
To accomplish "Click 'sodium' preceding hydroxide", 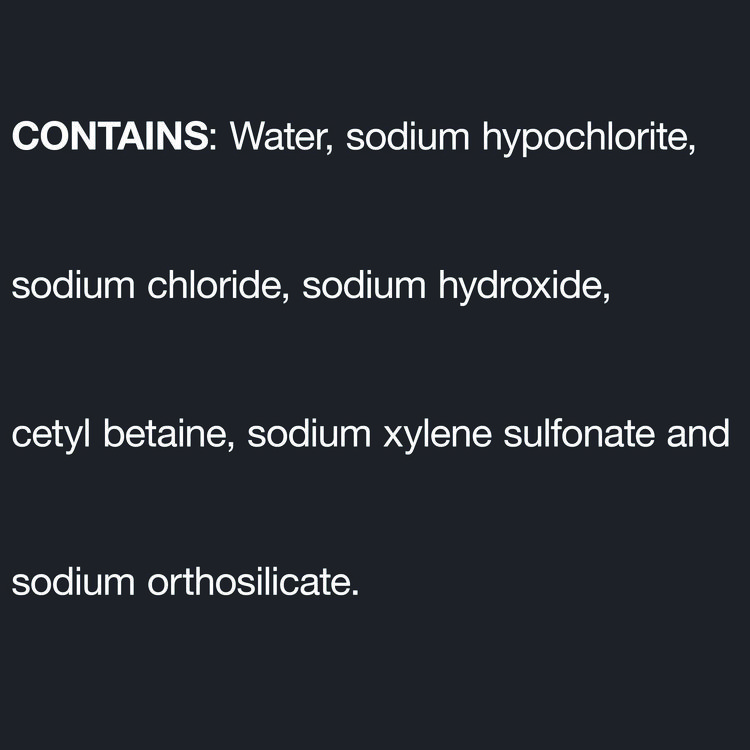I will pos(364,286).
